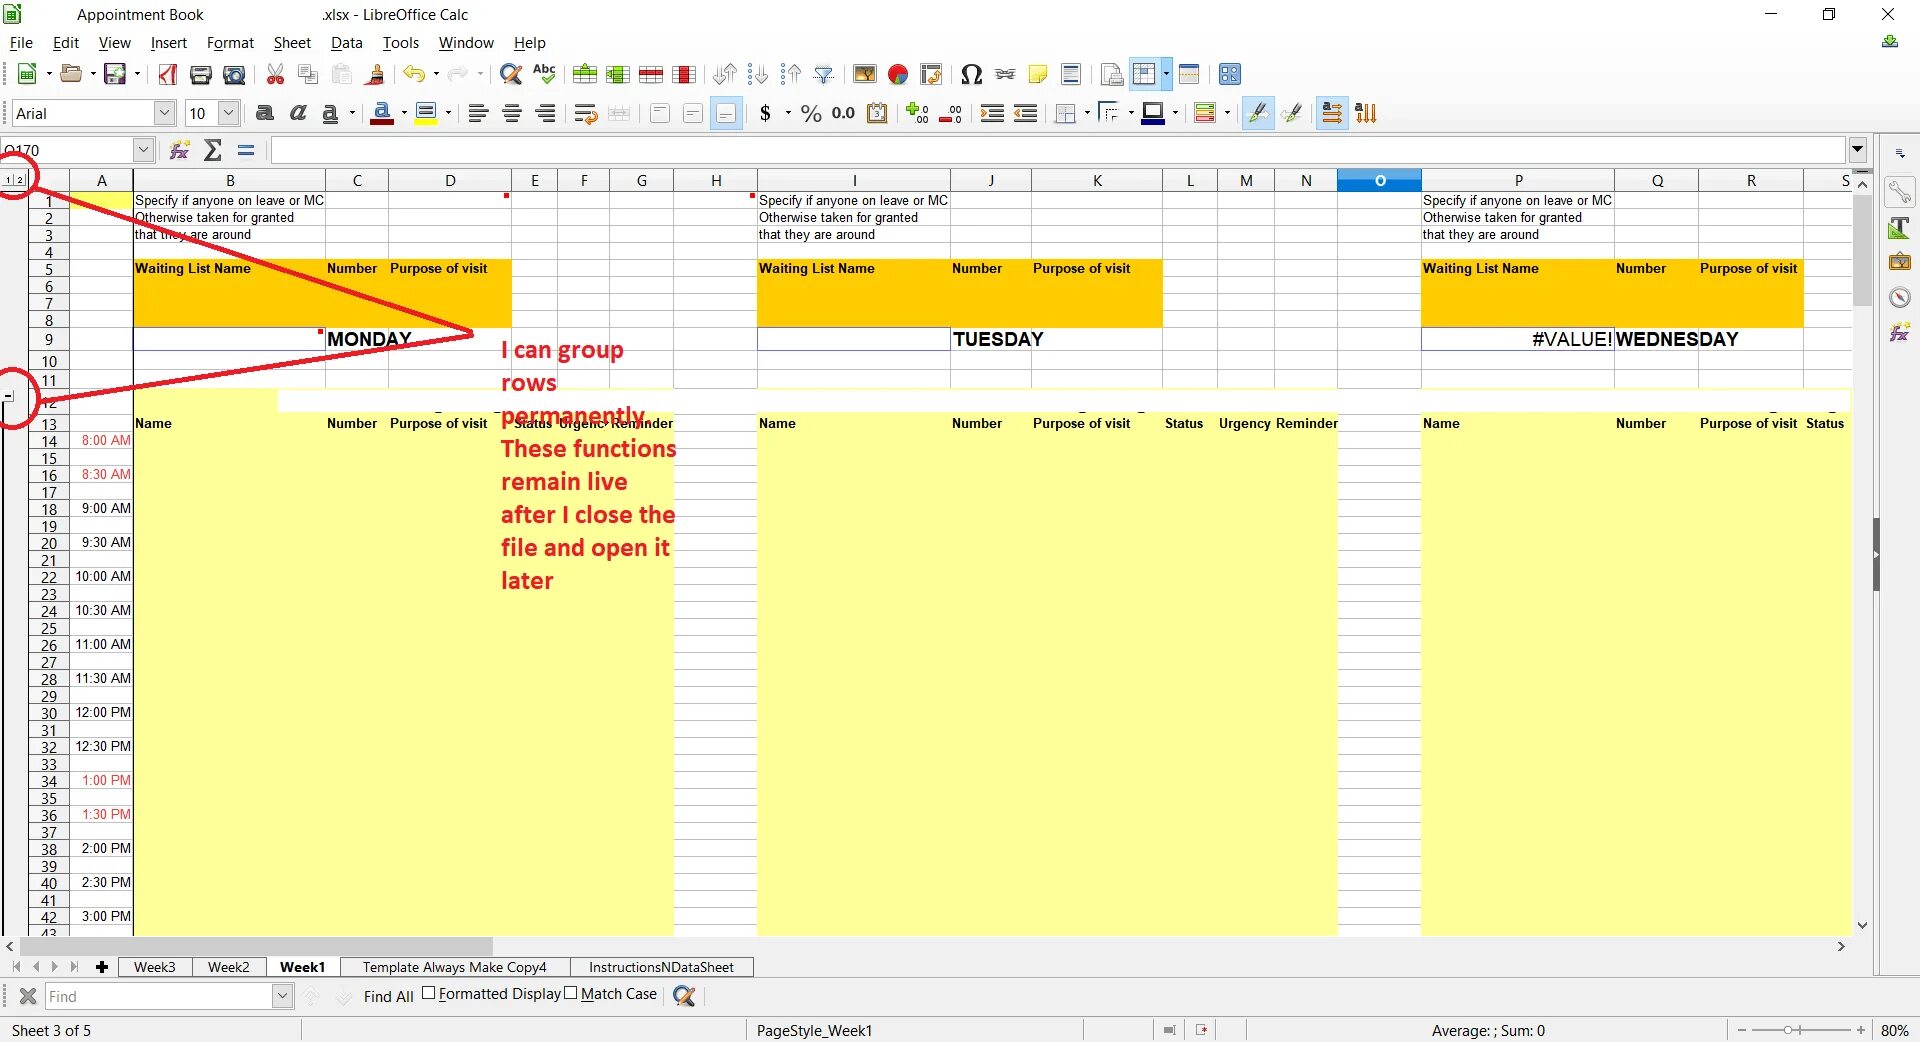The width and height of the screenshot is (1920, 1042).
Task: Switch to Week3 sheet tab
Action: [x=155, y=967]
